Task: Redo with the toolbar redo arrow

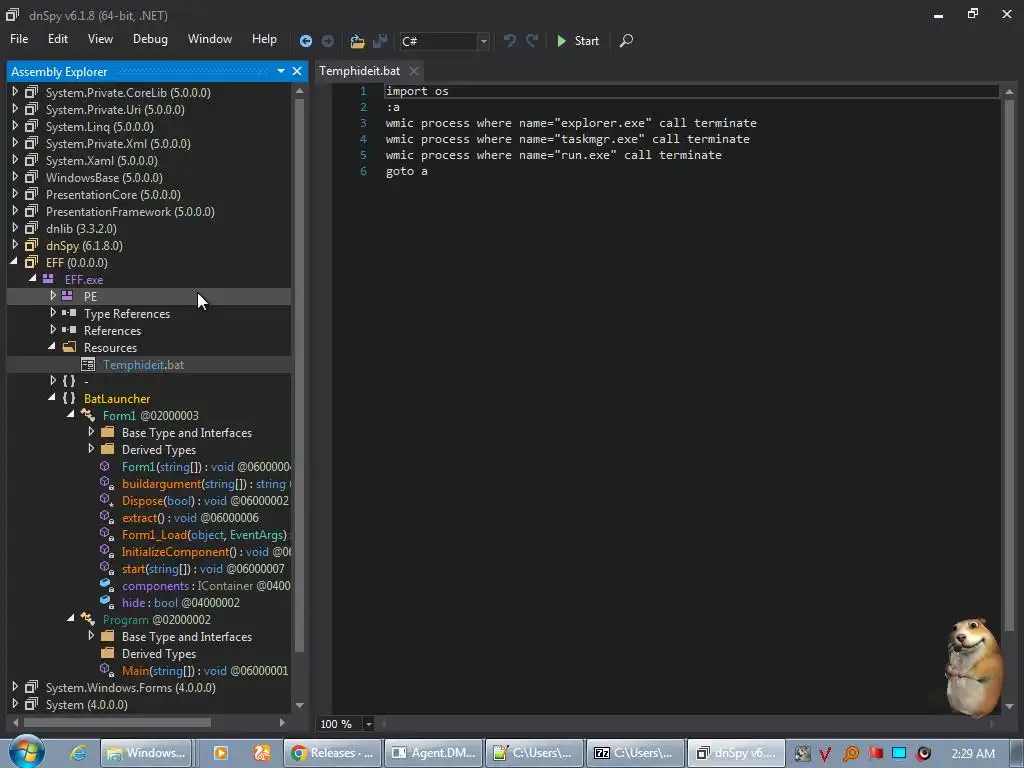Action: [532, 41]
